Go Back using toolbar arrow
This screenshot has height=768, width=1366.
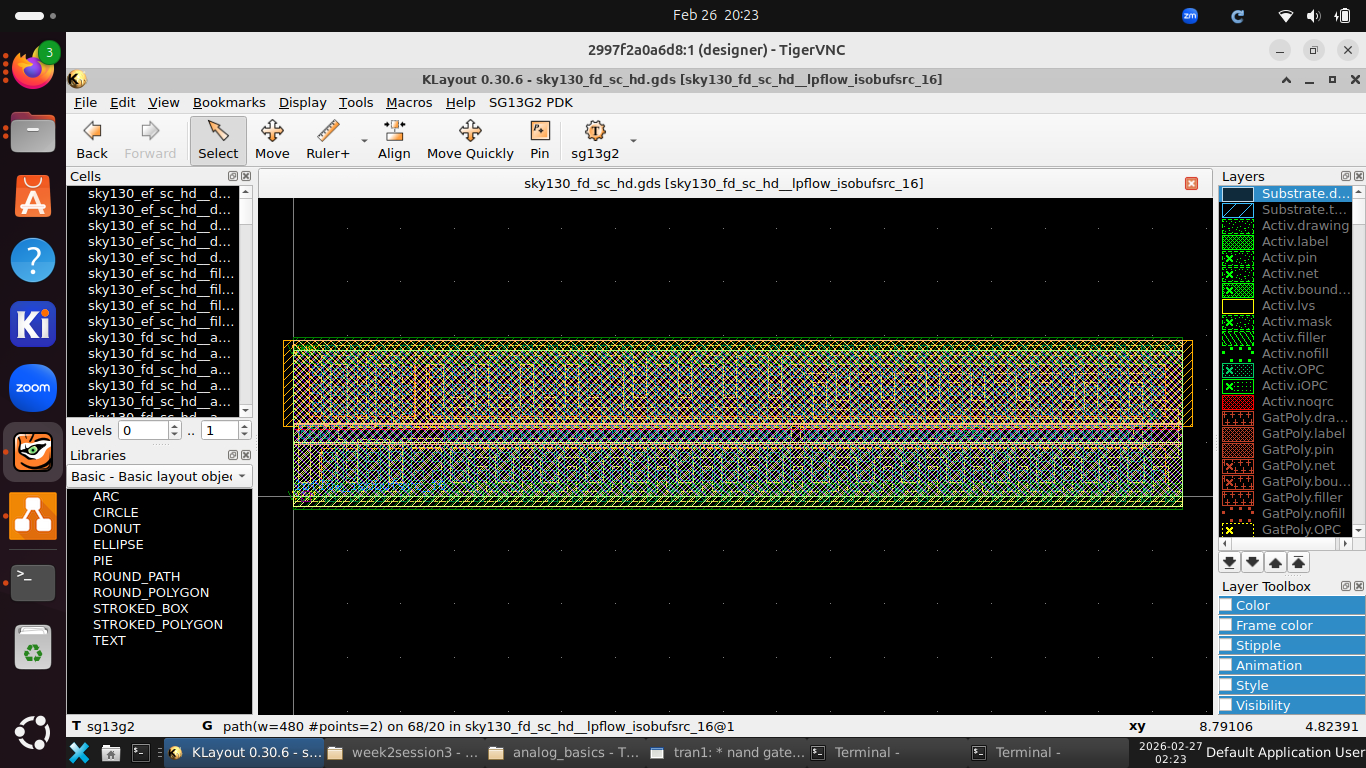point(92,140)
